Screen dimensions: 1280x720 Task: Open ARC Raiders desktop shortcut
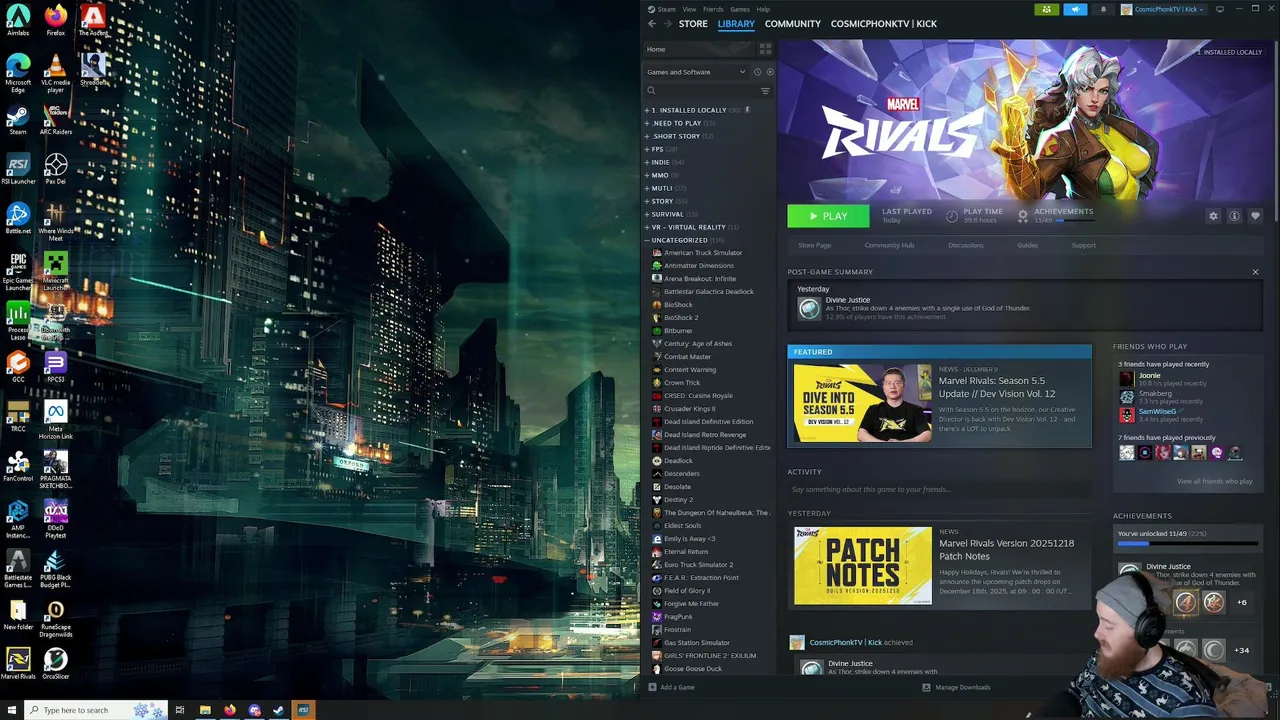tap(56, 120)
